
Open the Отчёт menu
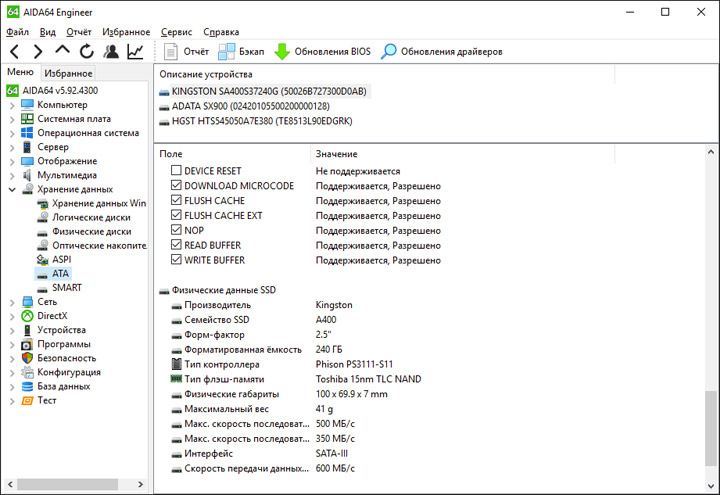79,32
